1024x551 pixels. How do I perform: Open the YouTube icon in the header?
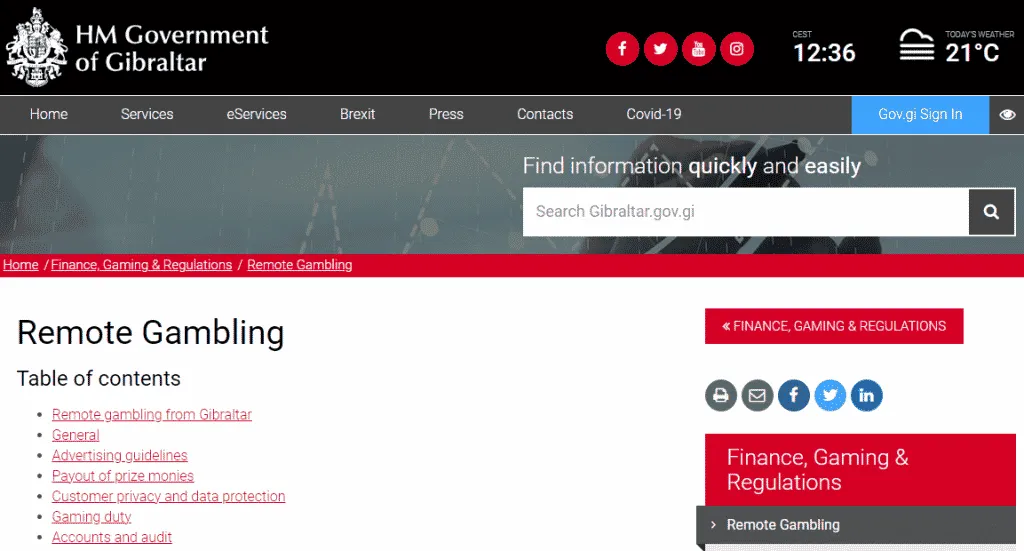pyautogui.click(x=699, y=48)
